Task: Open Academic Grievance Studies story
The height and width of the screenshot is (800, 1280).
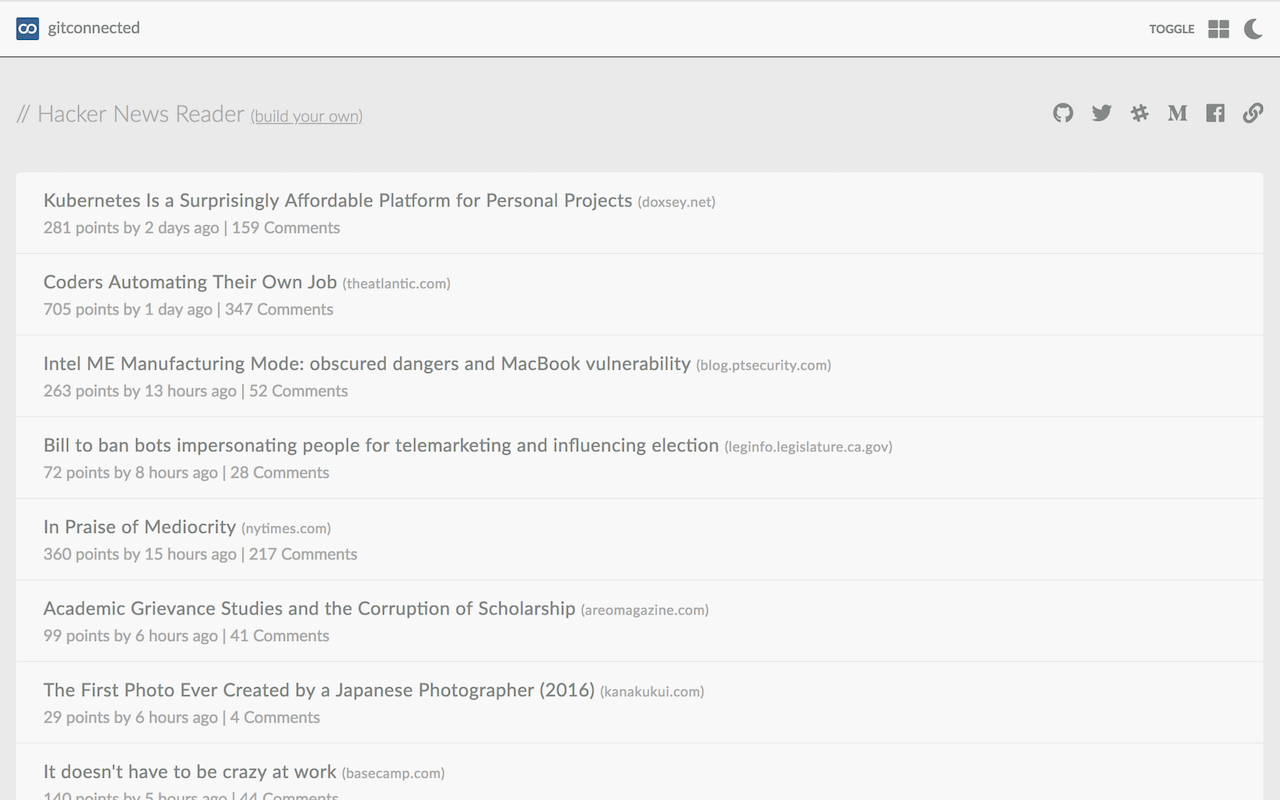Action: point(310,608)
